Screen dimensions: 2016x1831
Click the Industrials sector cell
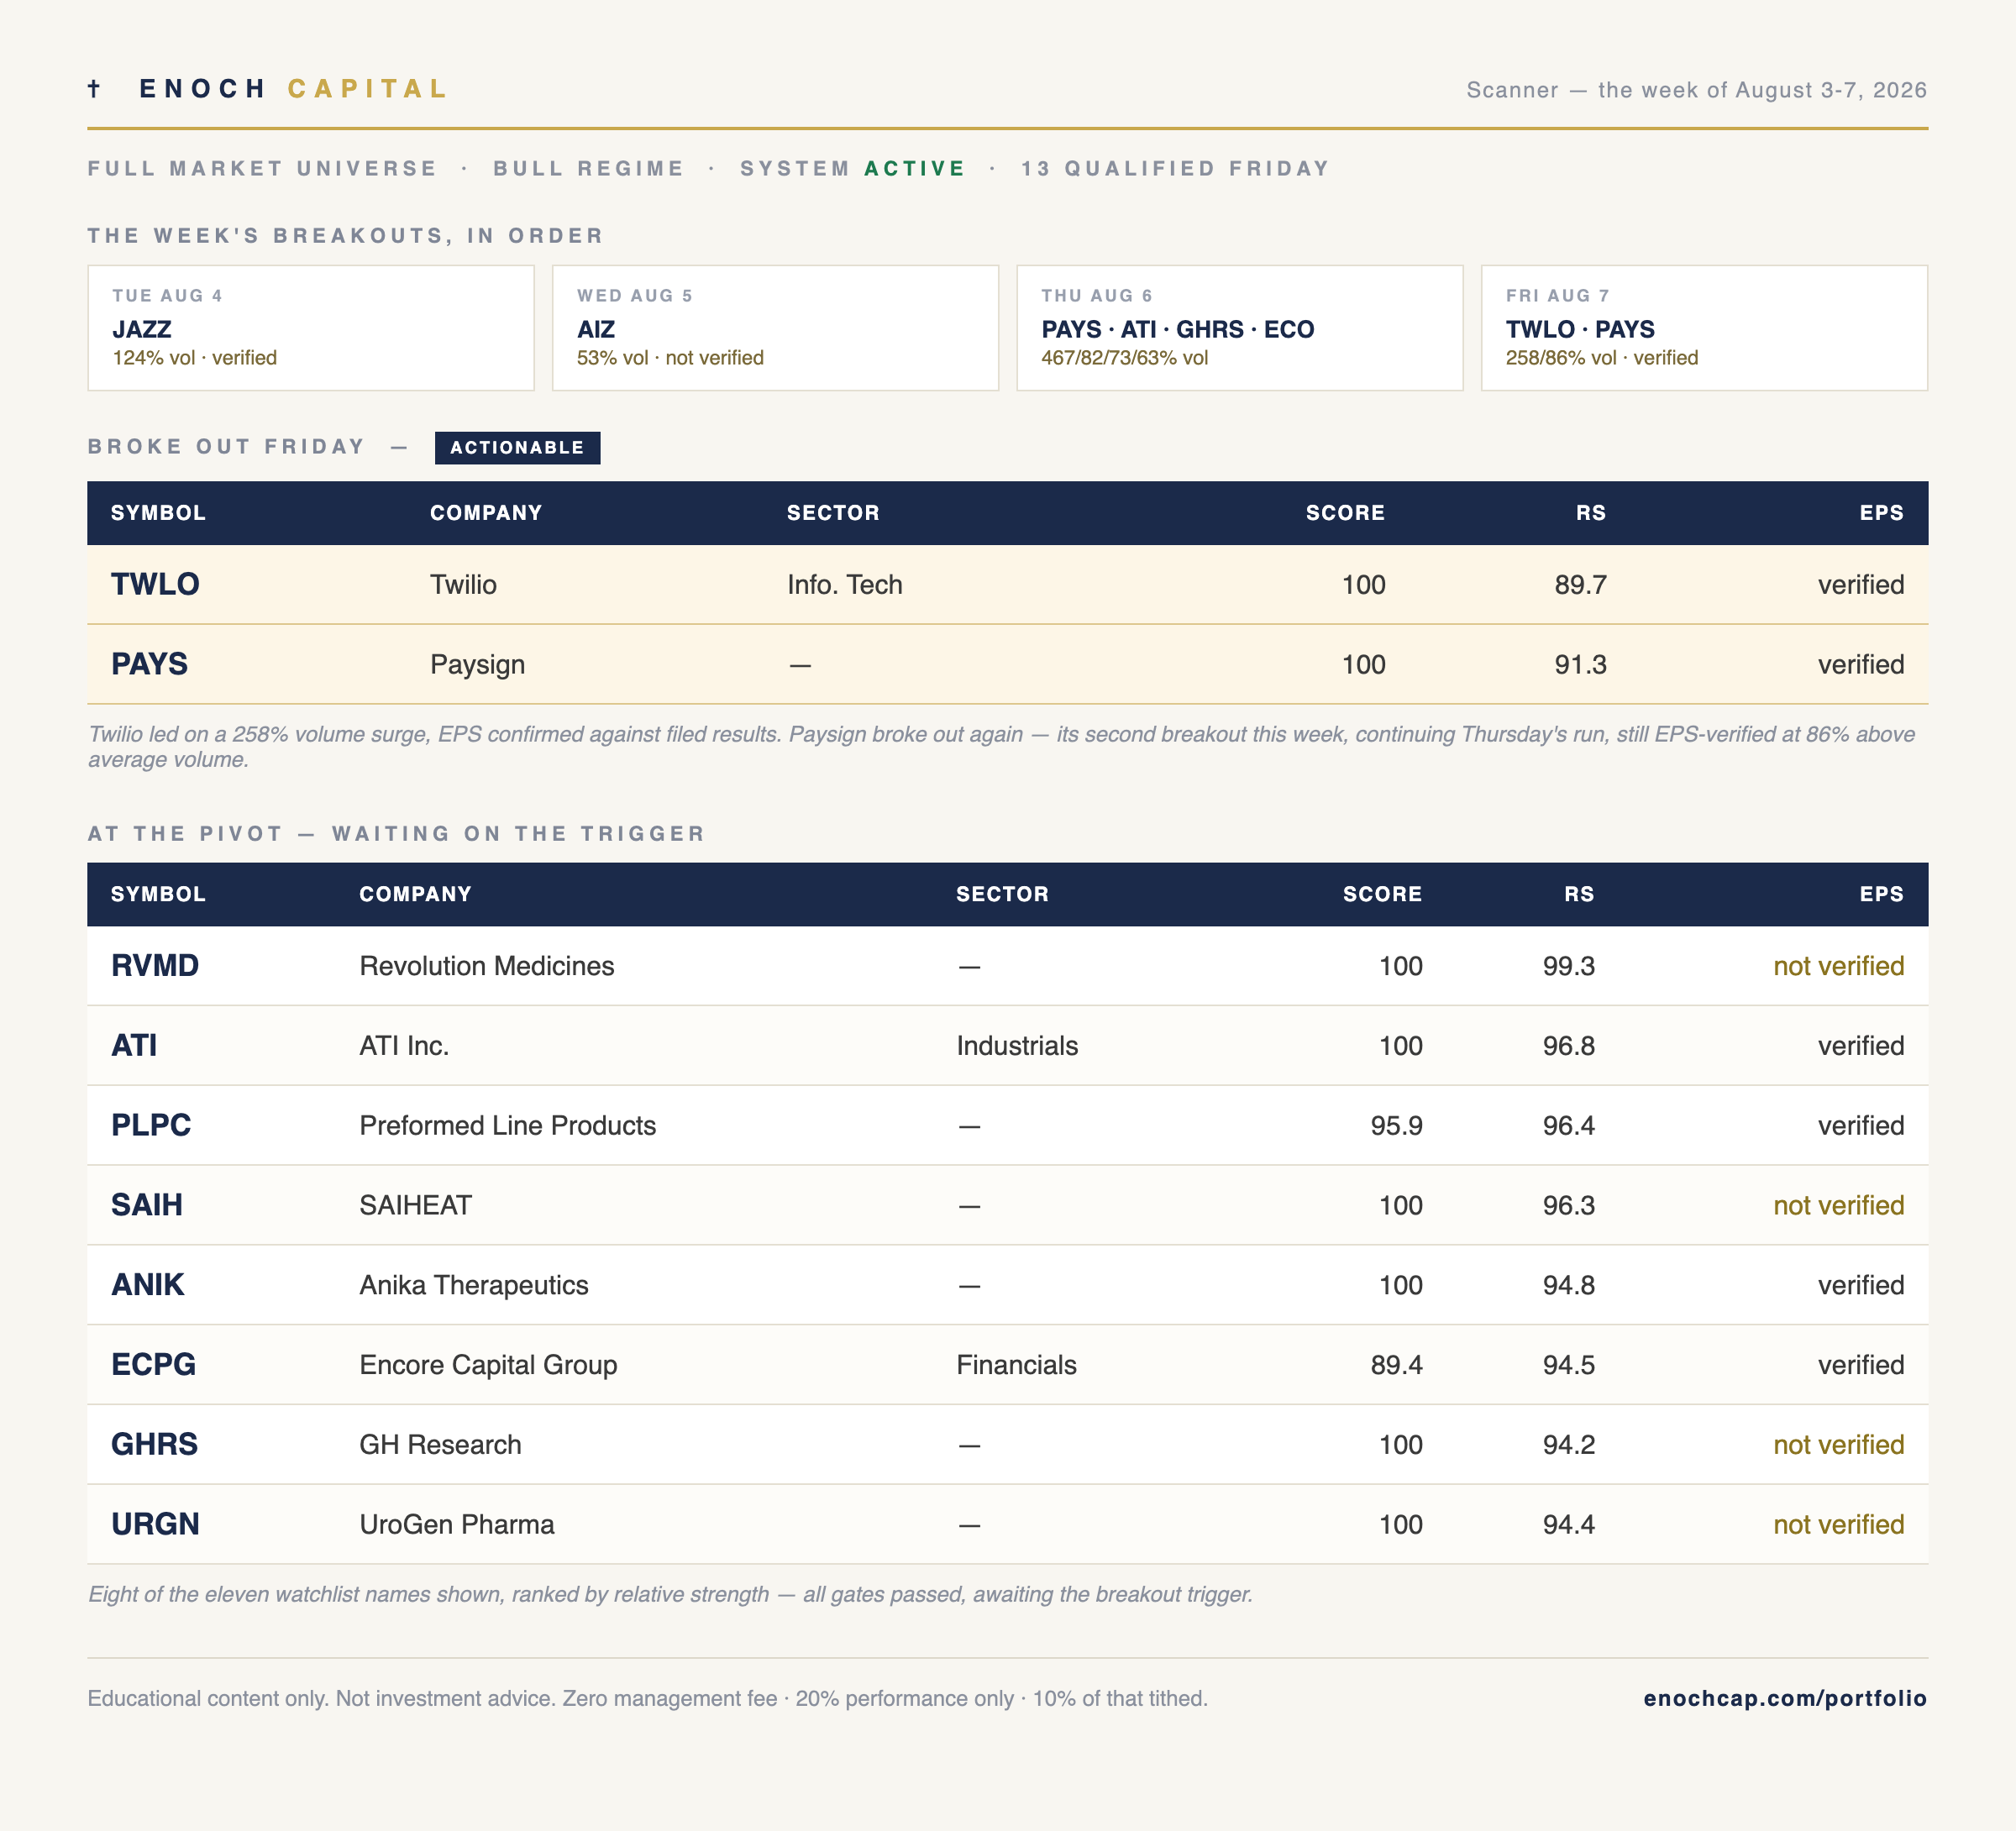(x=1017, y=1046)
